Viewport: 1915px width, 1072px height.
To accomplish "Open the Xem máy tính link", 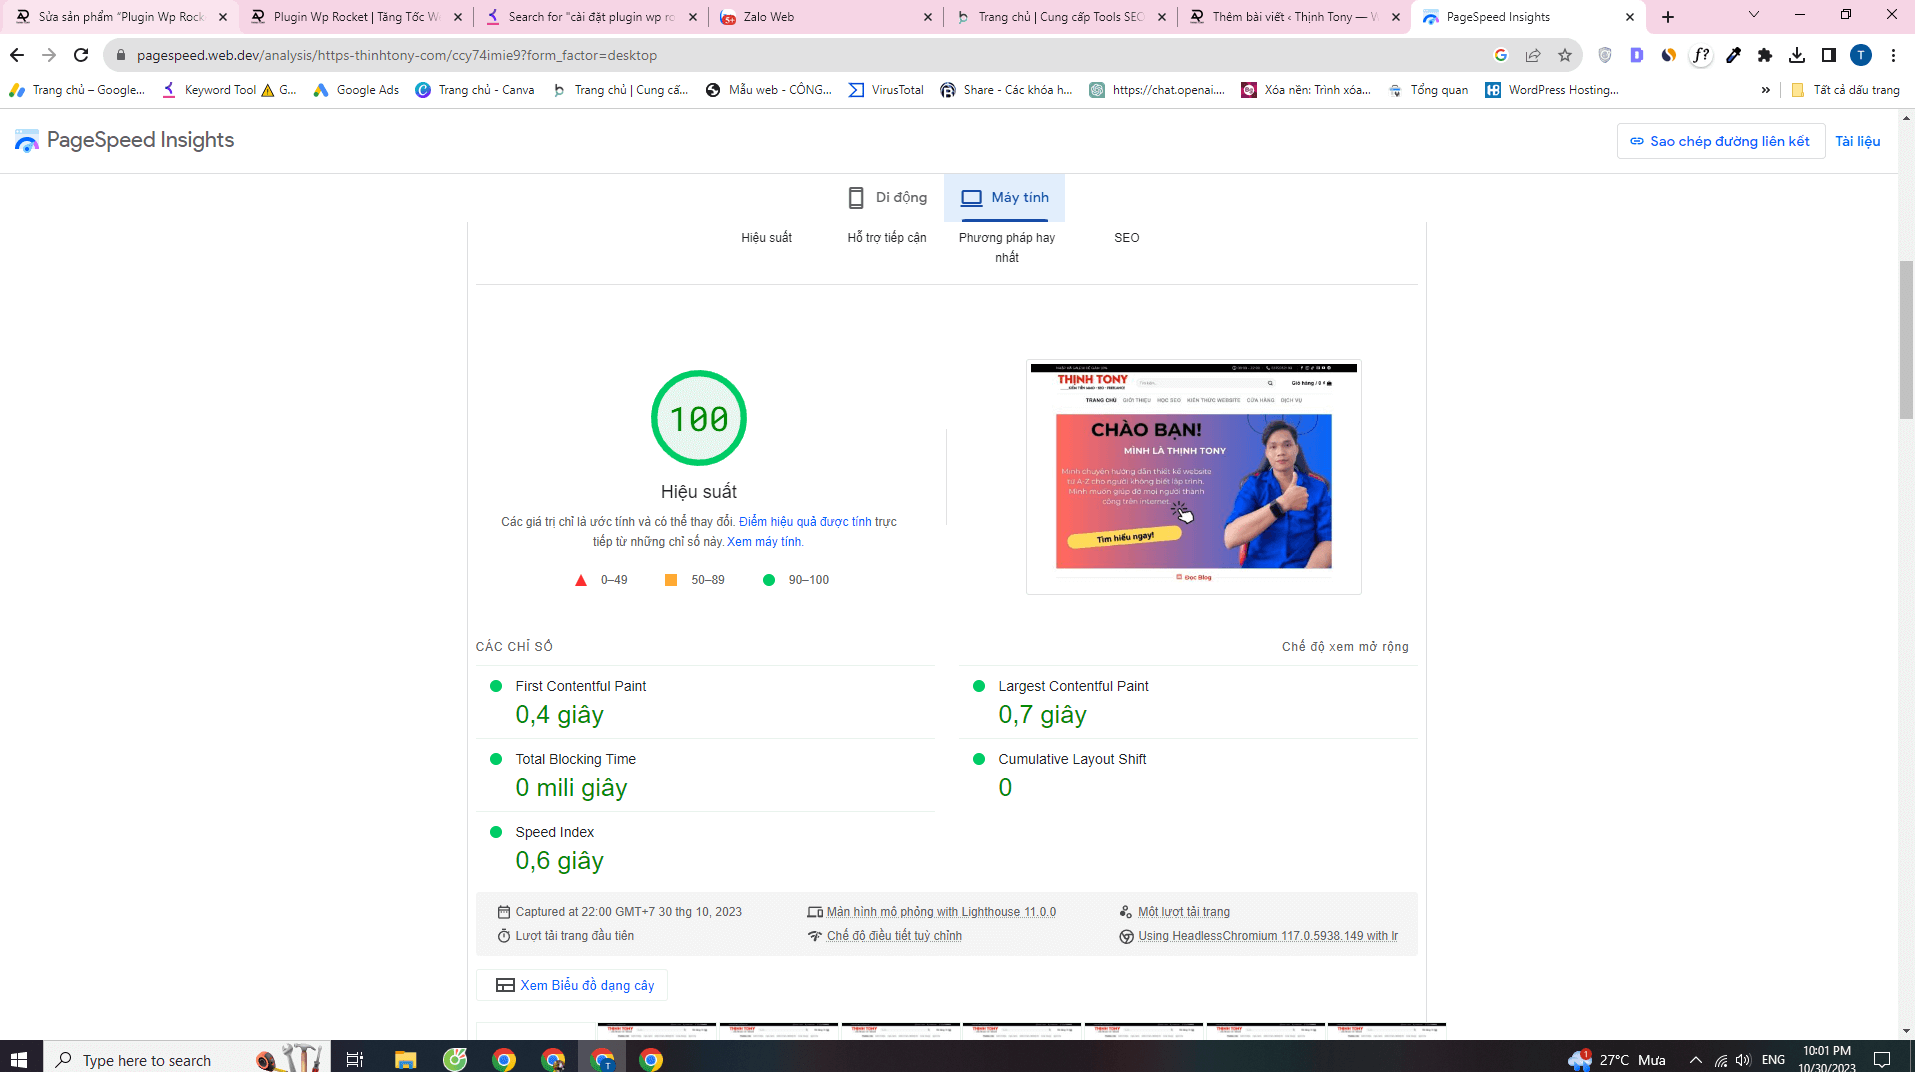I will click(764, 542).
